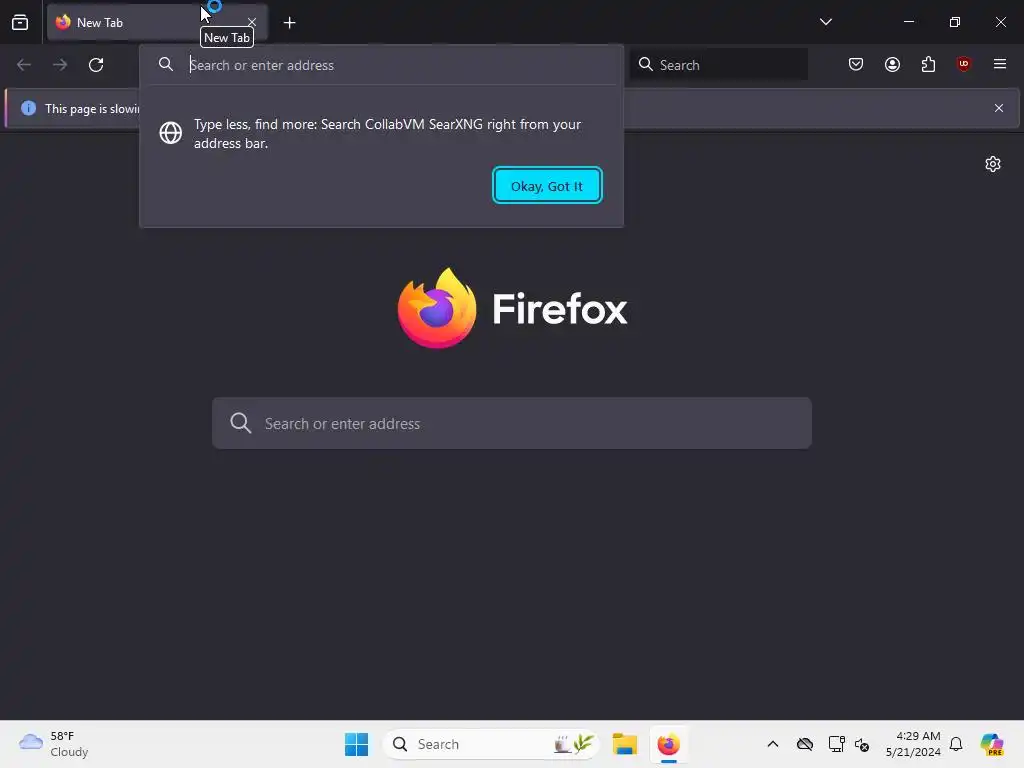This screenshot has height=768, width=1024.
Task: Open the Windows Start menu
Action: 357,744
